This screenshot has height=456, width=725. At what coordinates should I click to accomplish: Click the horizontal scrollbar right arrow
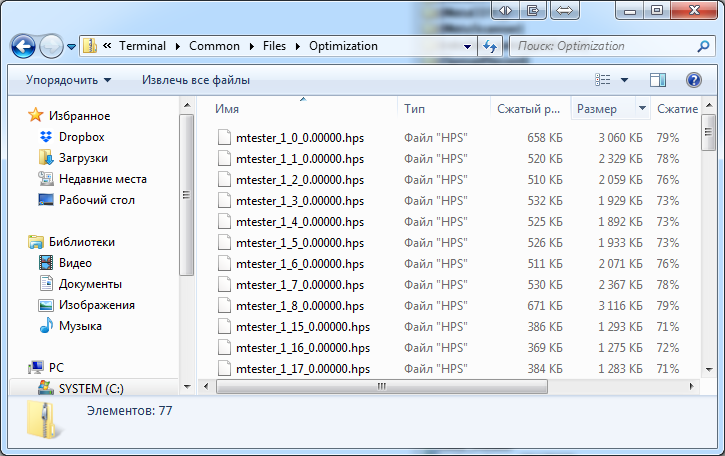point(692,386)
